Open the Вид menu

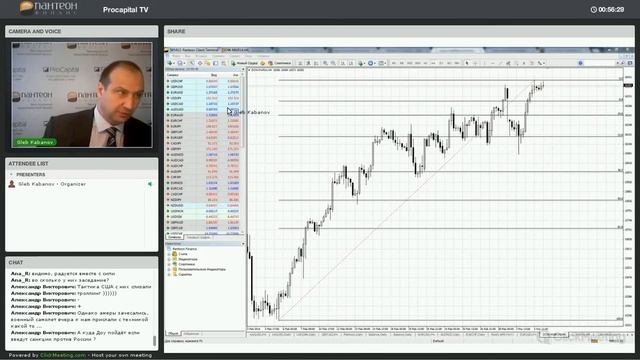click(188, 56)
